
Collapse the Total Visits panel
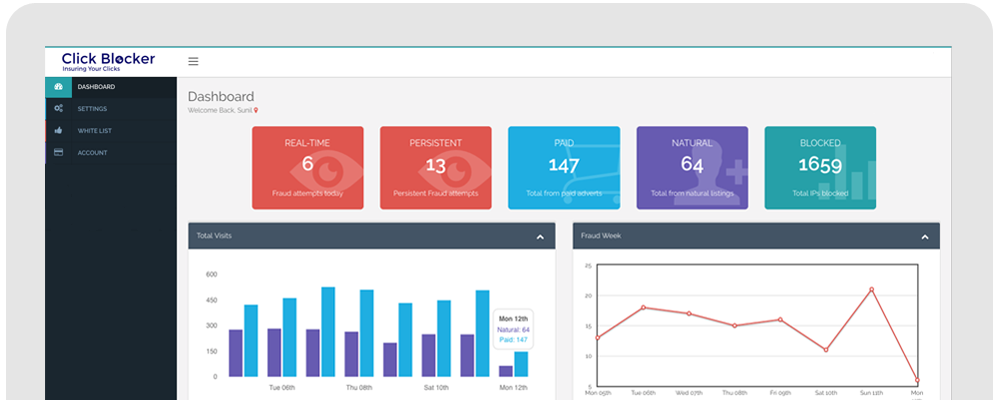[540, 237]
